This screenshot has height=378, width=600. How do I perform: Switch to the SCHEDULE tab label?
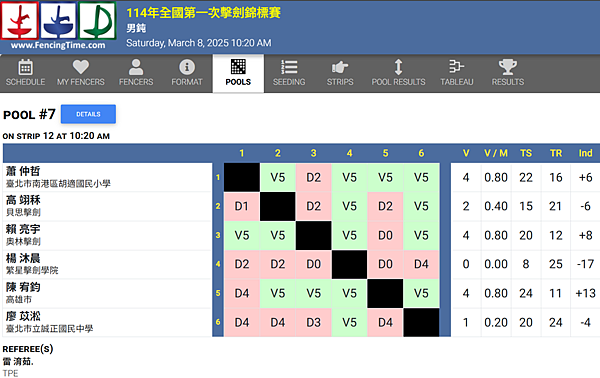[25, 82]
